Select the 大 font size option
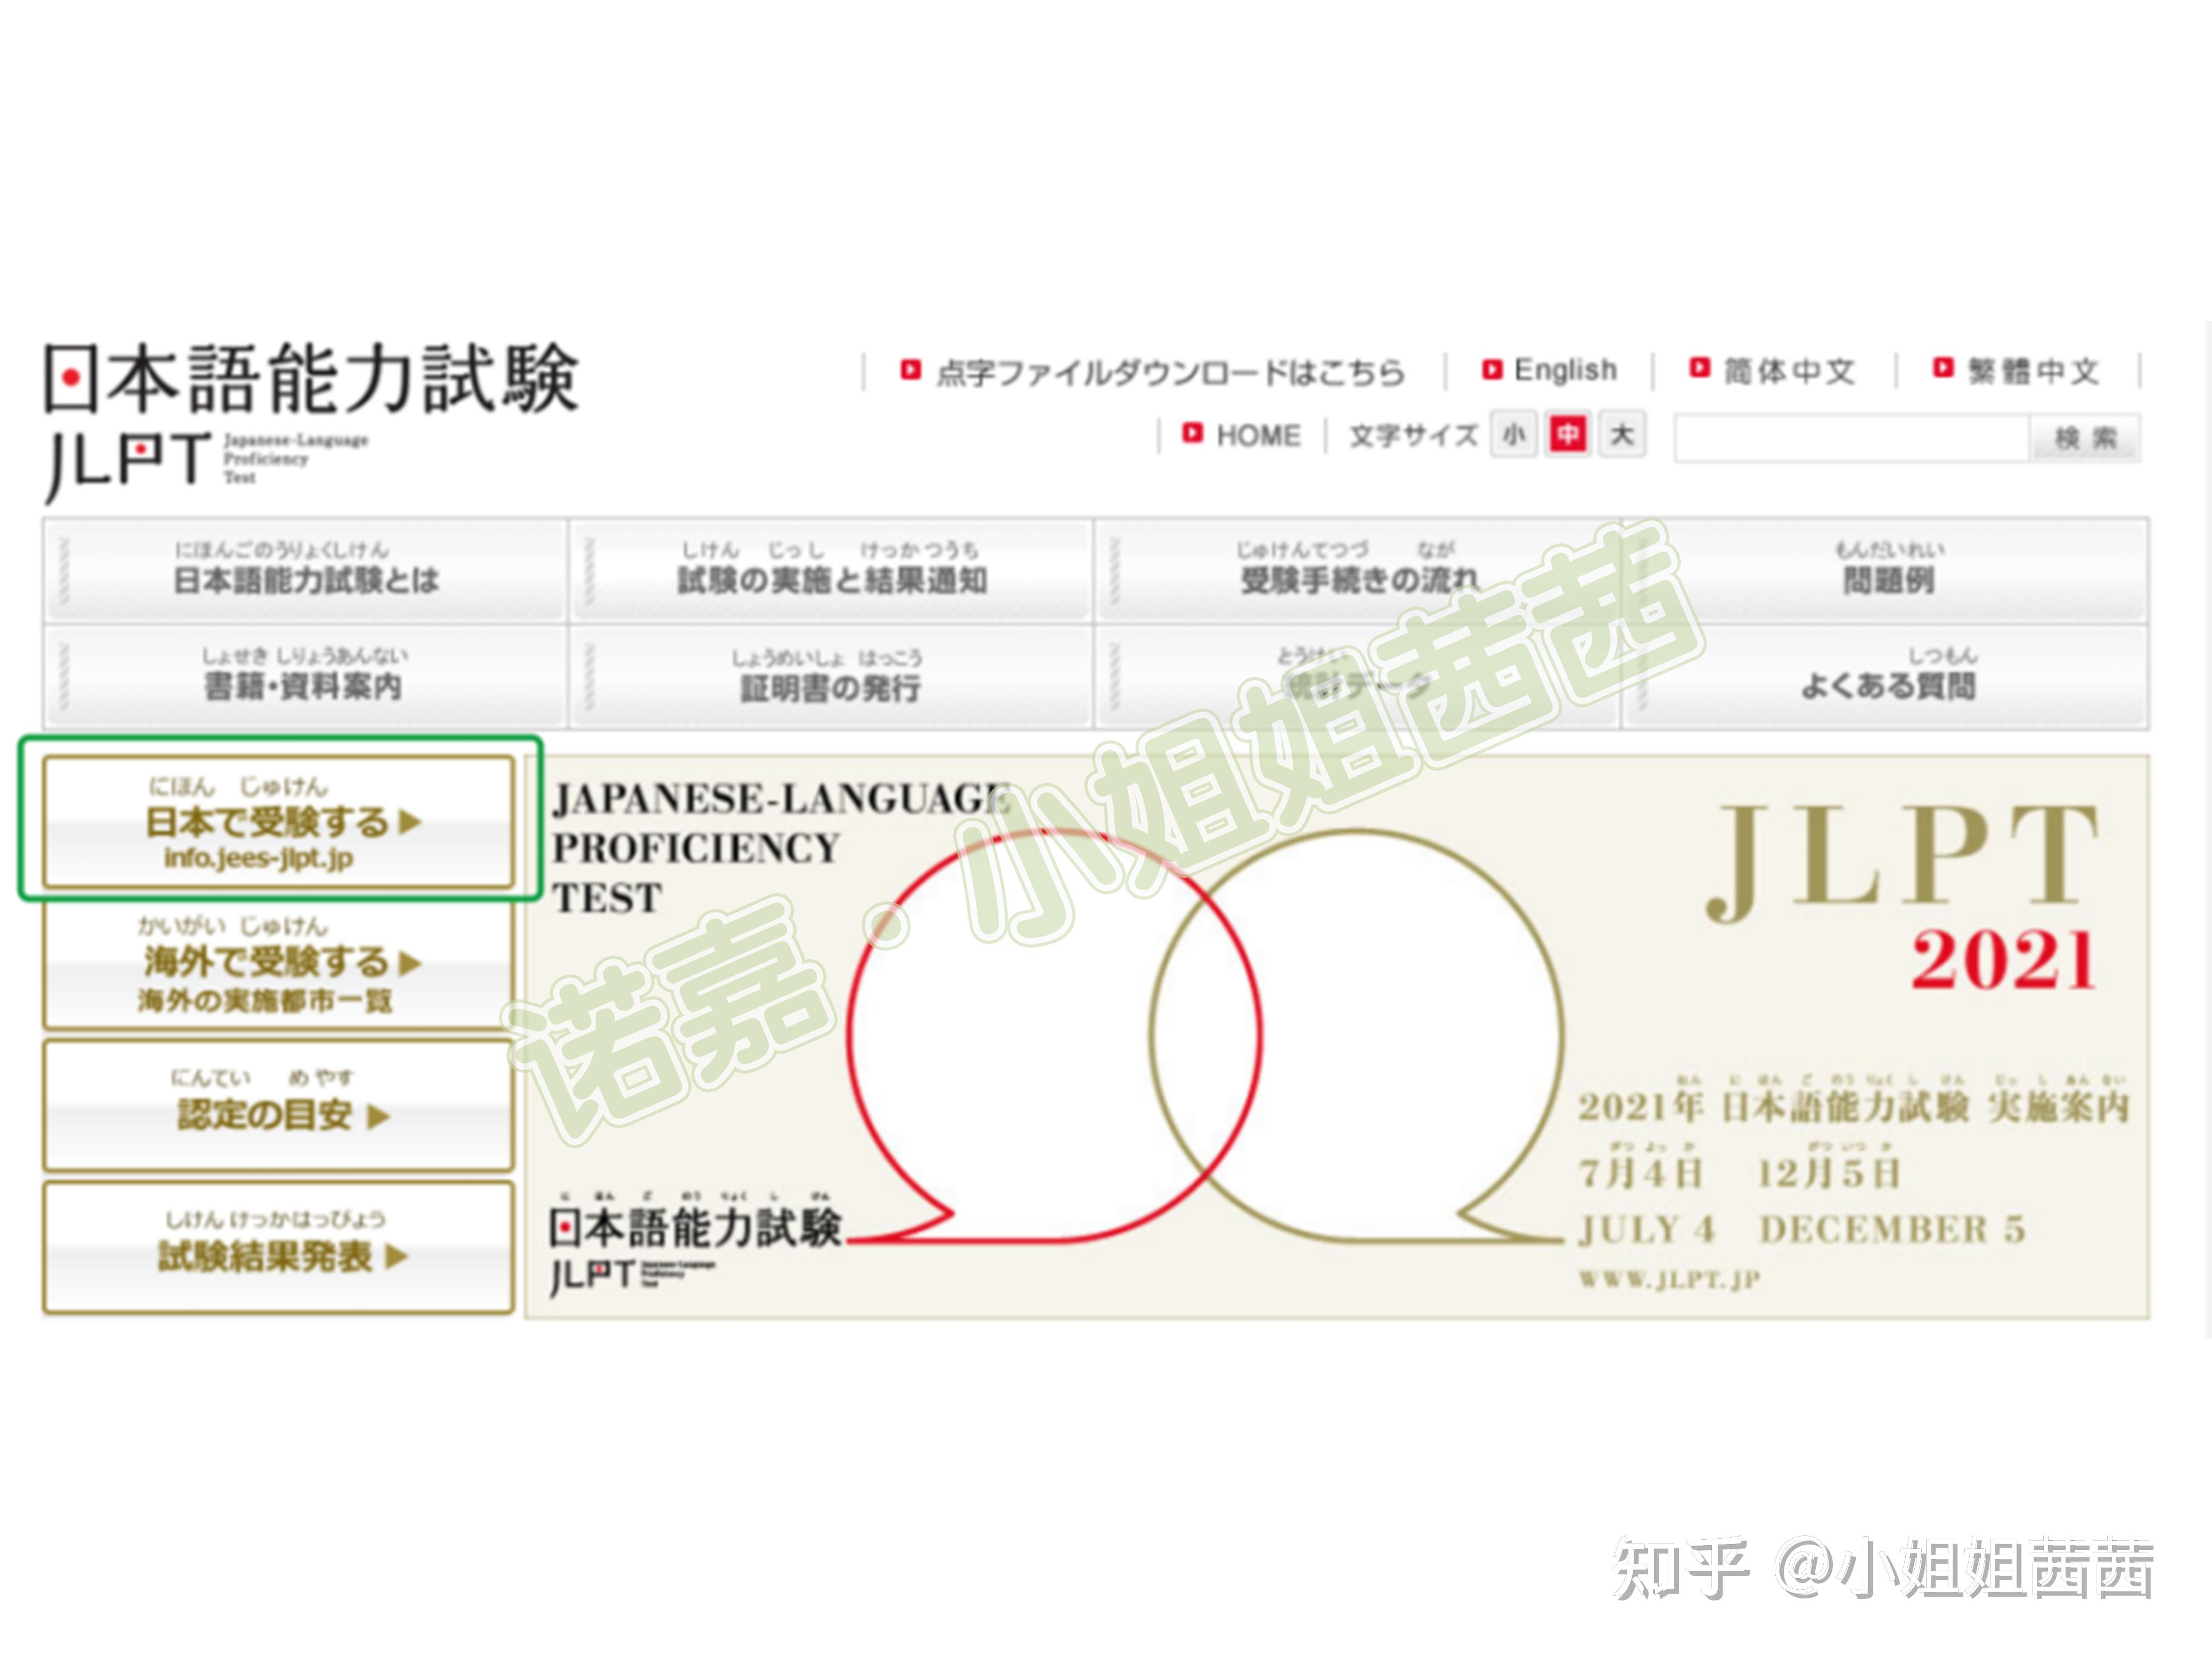 [1622, 435]
